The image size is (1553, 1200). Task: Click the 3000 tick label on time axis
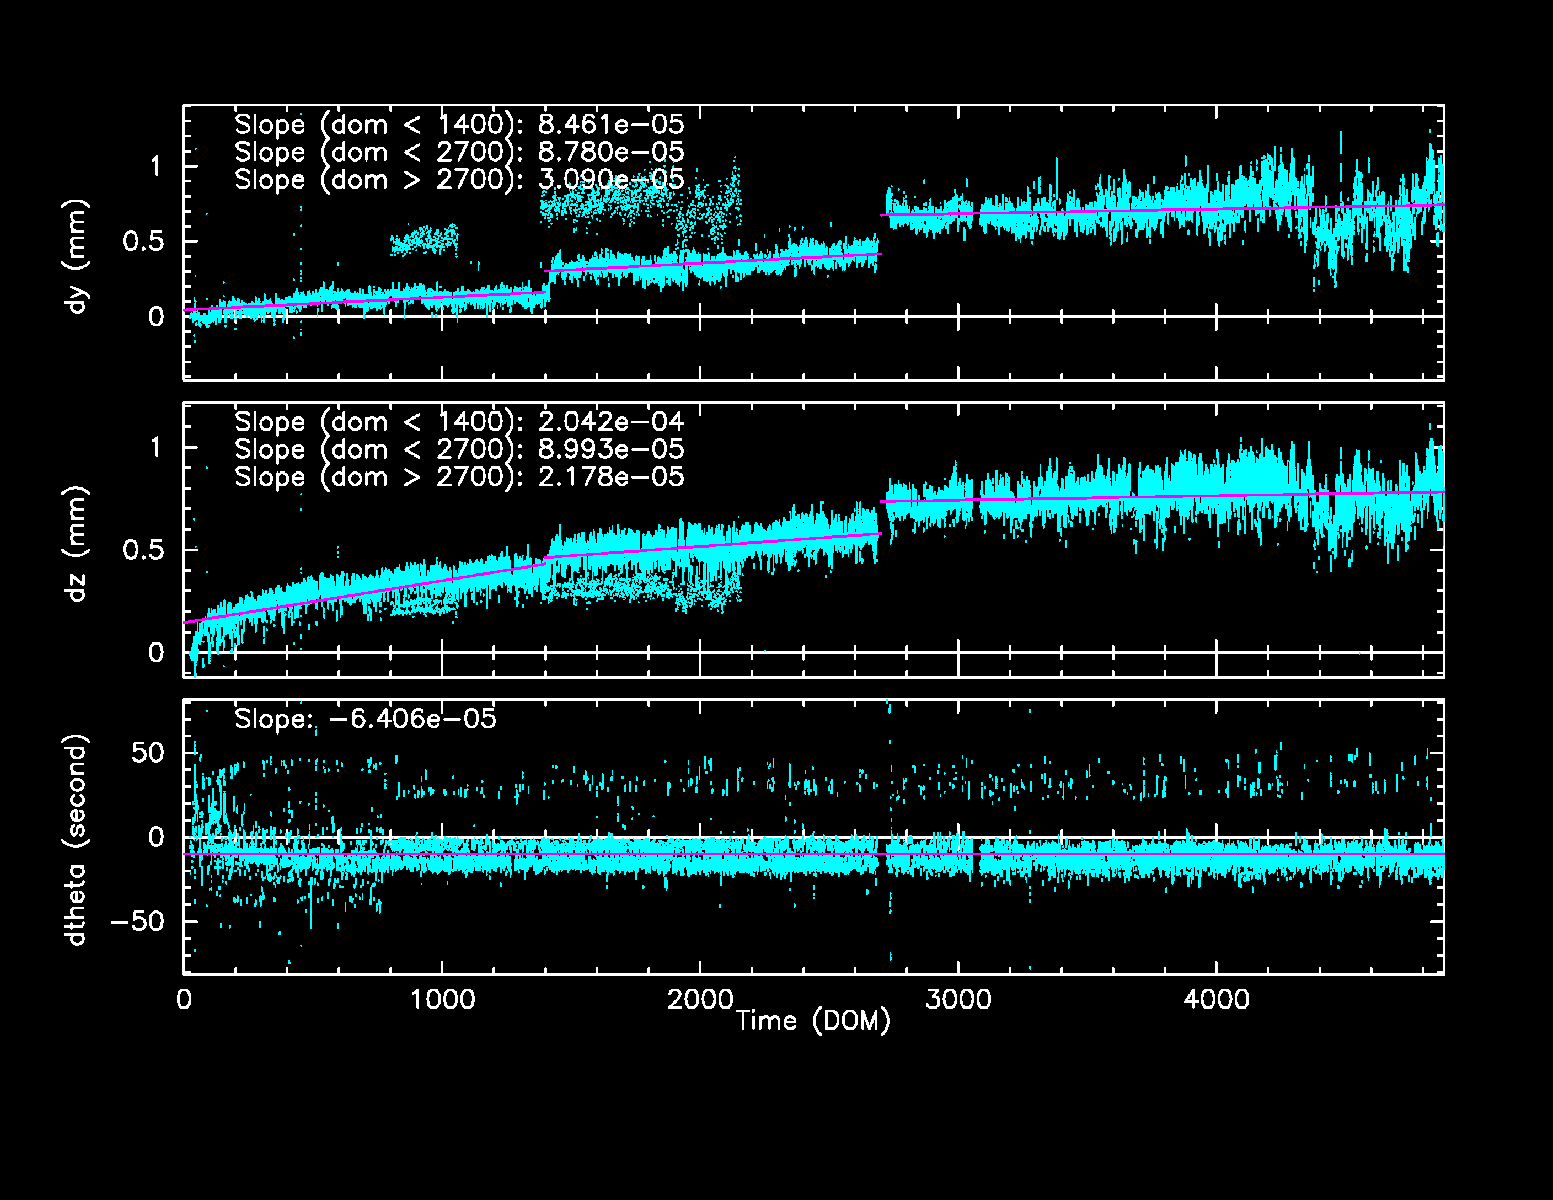[958, 1000]
